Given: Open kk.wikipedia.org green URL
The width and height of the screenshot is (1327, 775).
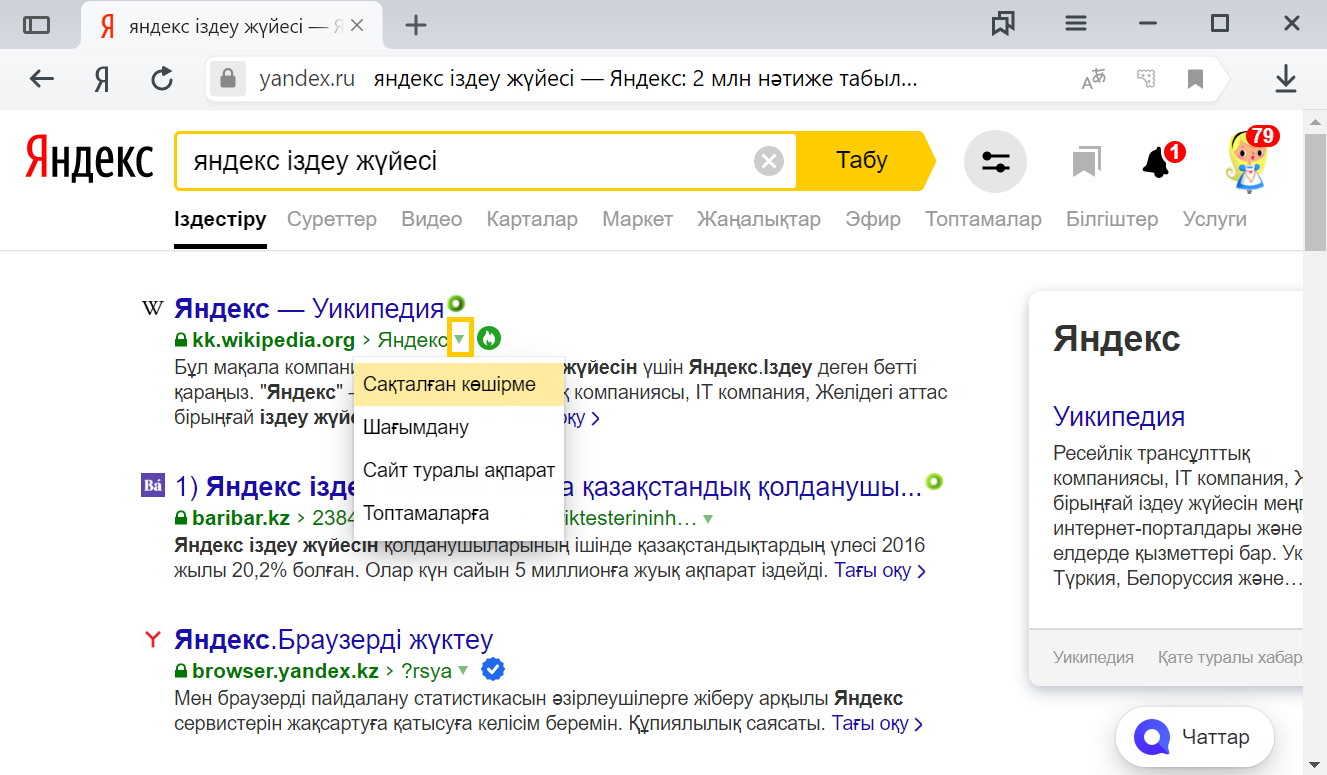Looking at the screenshot, I should tap(273, 340).
